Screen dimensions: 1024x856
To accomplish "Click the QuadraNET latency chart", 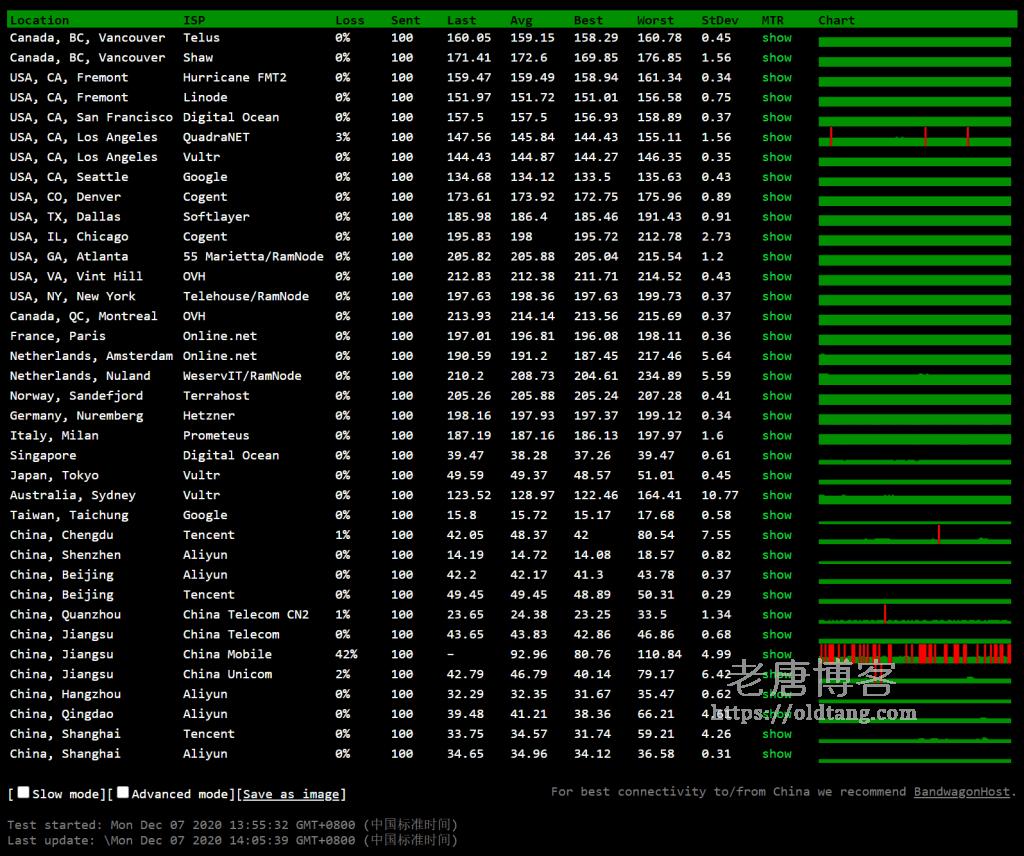I will 914,137.
